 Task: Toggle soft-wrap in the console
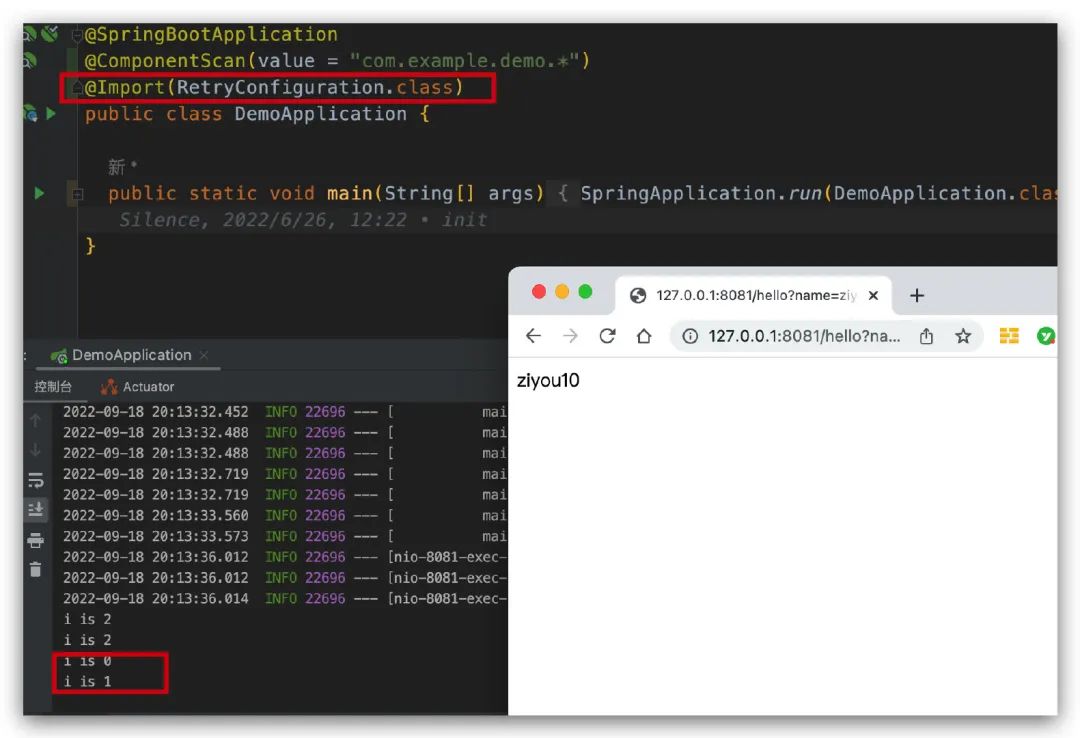pyautogui.click(x=36, y=480)
